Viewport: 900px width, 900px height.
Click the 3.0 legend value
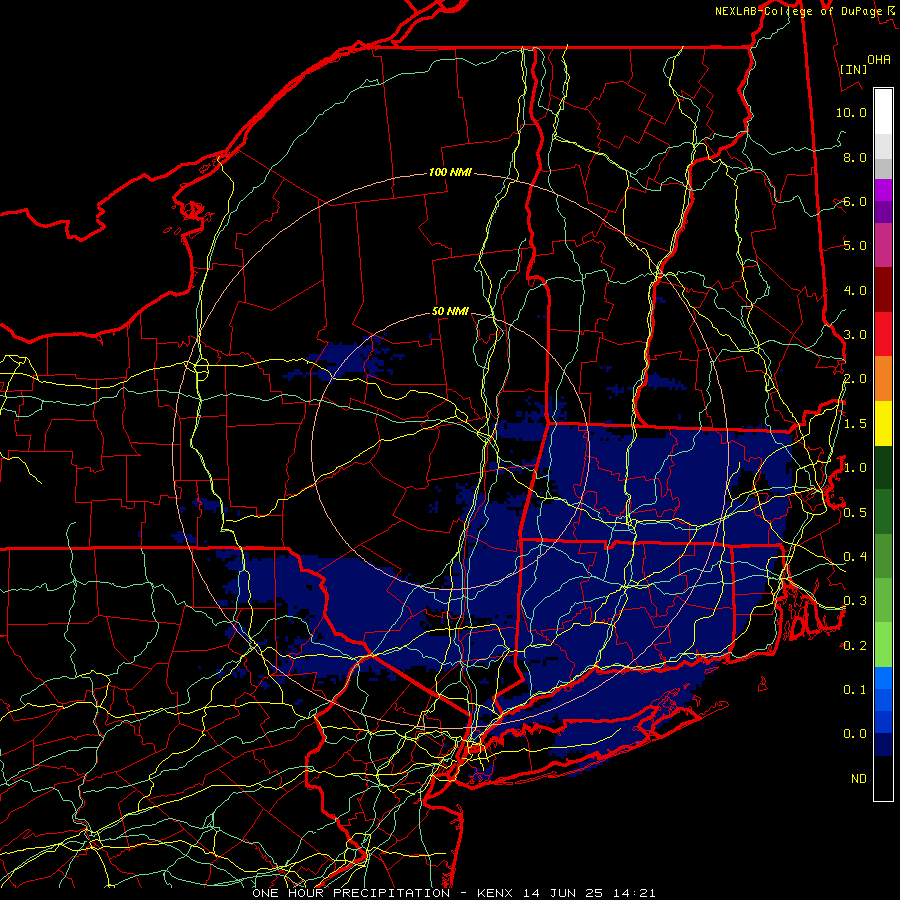pos(855,335)
